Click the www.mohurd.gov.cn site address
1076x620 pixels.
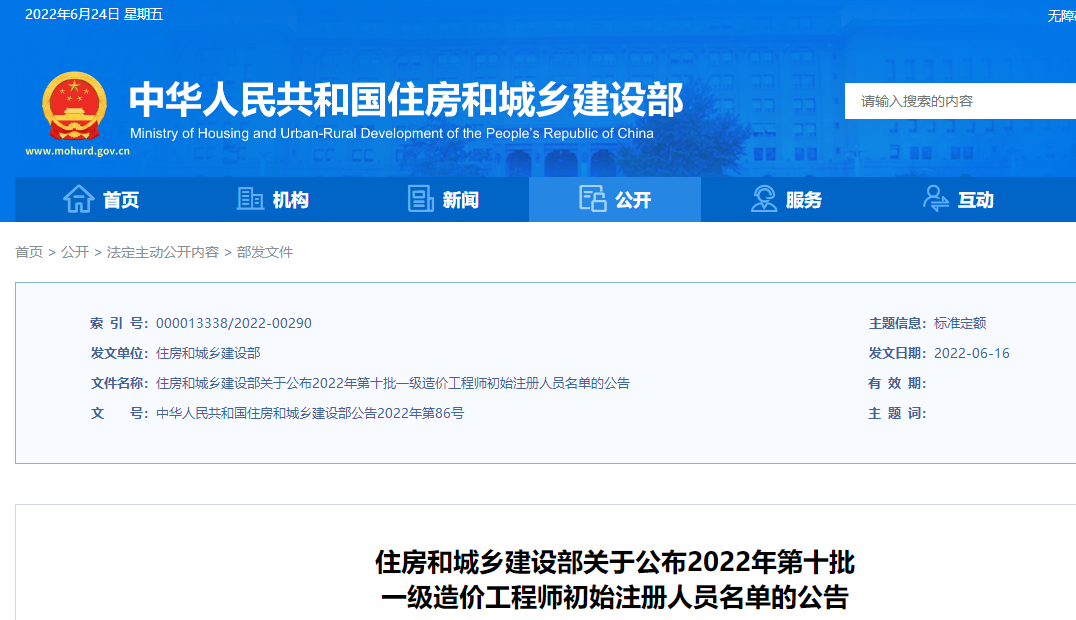click(77, 152)
